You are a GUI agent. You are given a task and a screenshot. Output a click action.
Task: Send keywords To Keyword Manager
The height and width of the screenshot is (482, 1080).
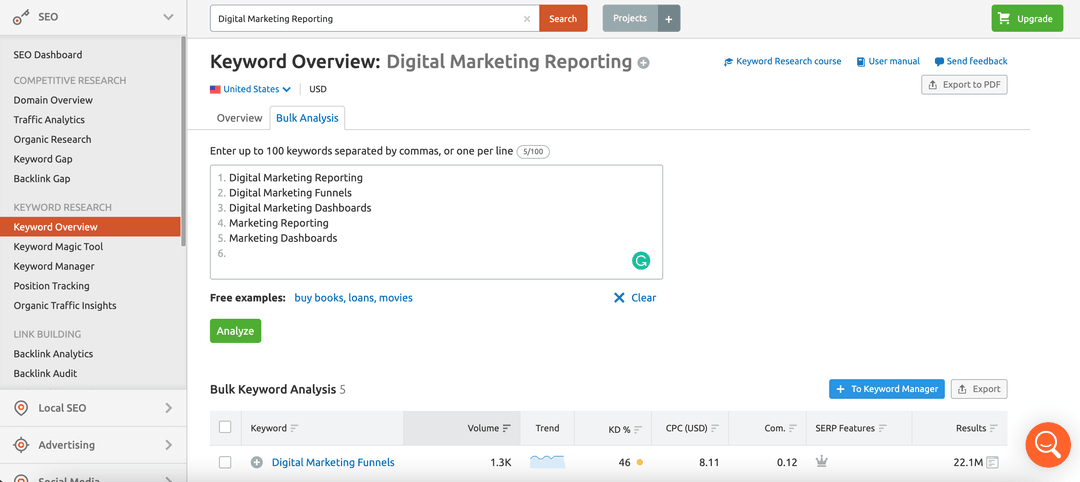(886, 389)
